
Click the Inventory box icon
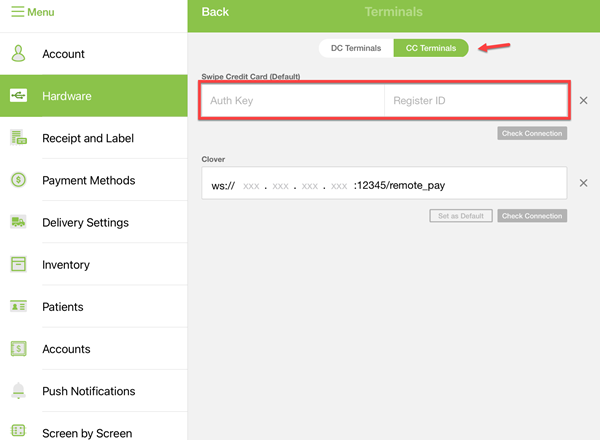pyautogui.click(x=18, y=264)
